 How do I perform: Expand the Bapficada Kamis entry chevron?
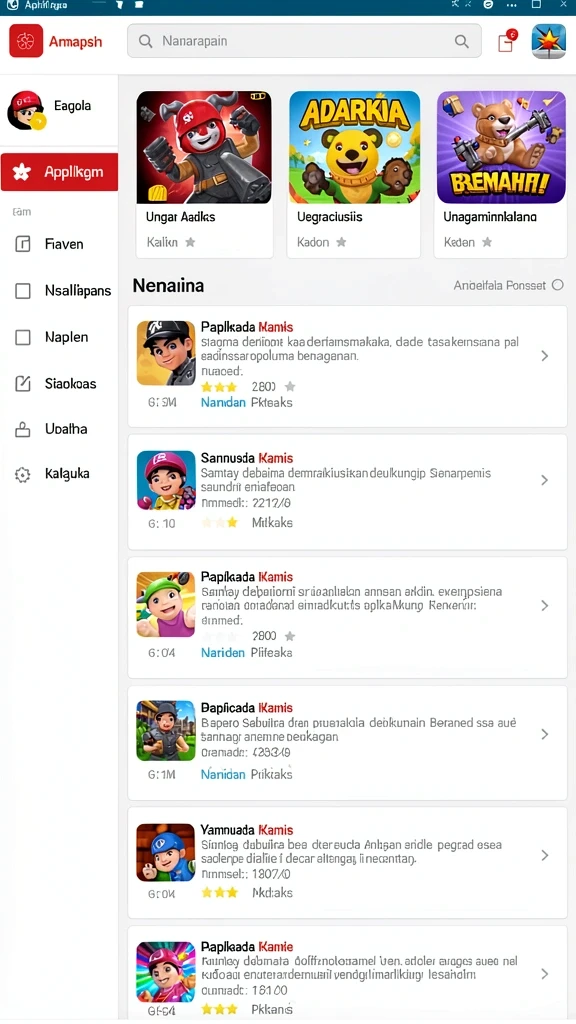[545, 735]
